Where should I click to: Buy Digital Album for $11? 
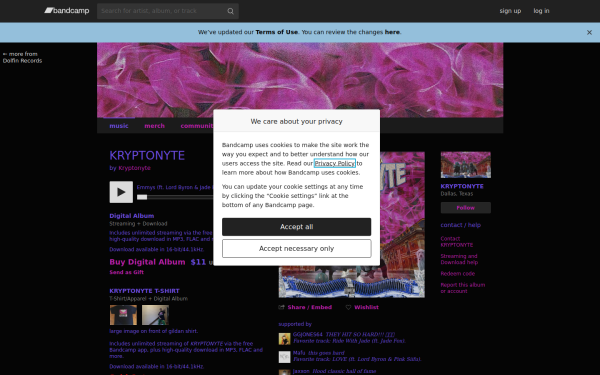[x=147, y=262]
